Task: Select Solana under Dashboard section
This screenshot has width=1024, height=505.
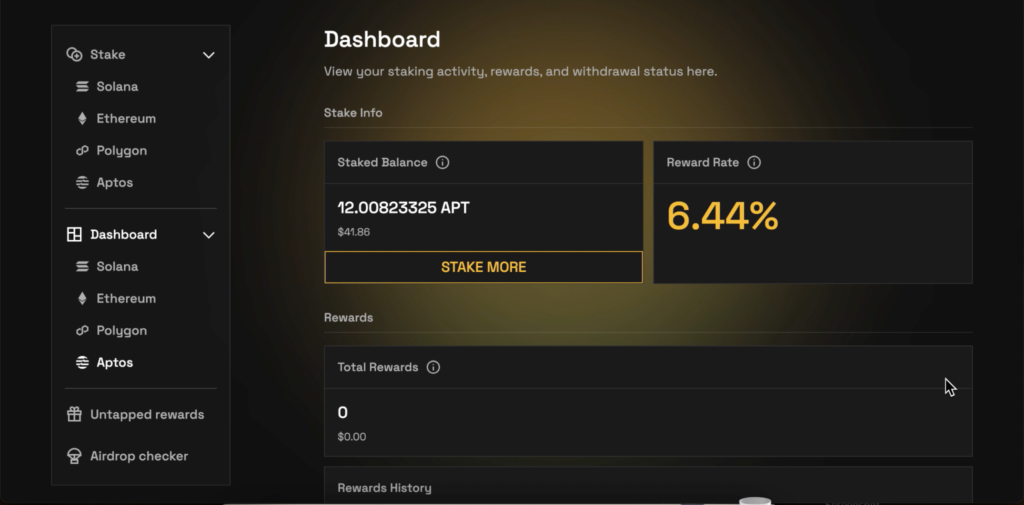Action: click(x=117, y=266)
